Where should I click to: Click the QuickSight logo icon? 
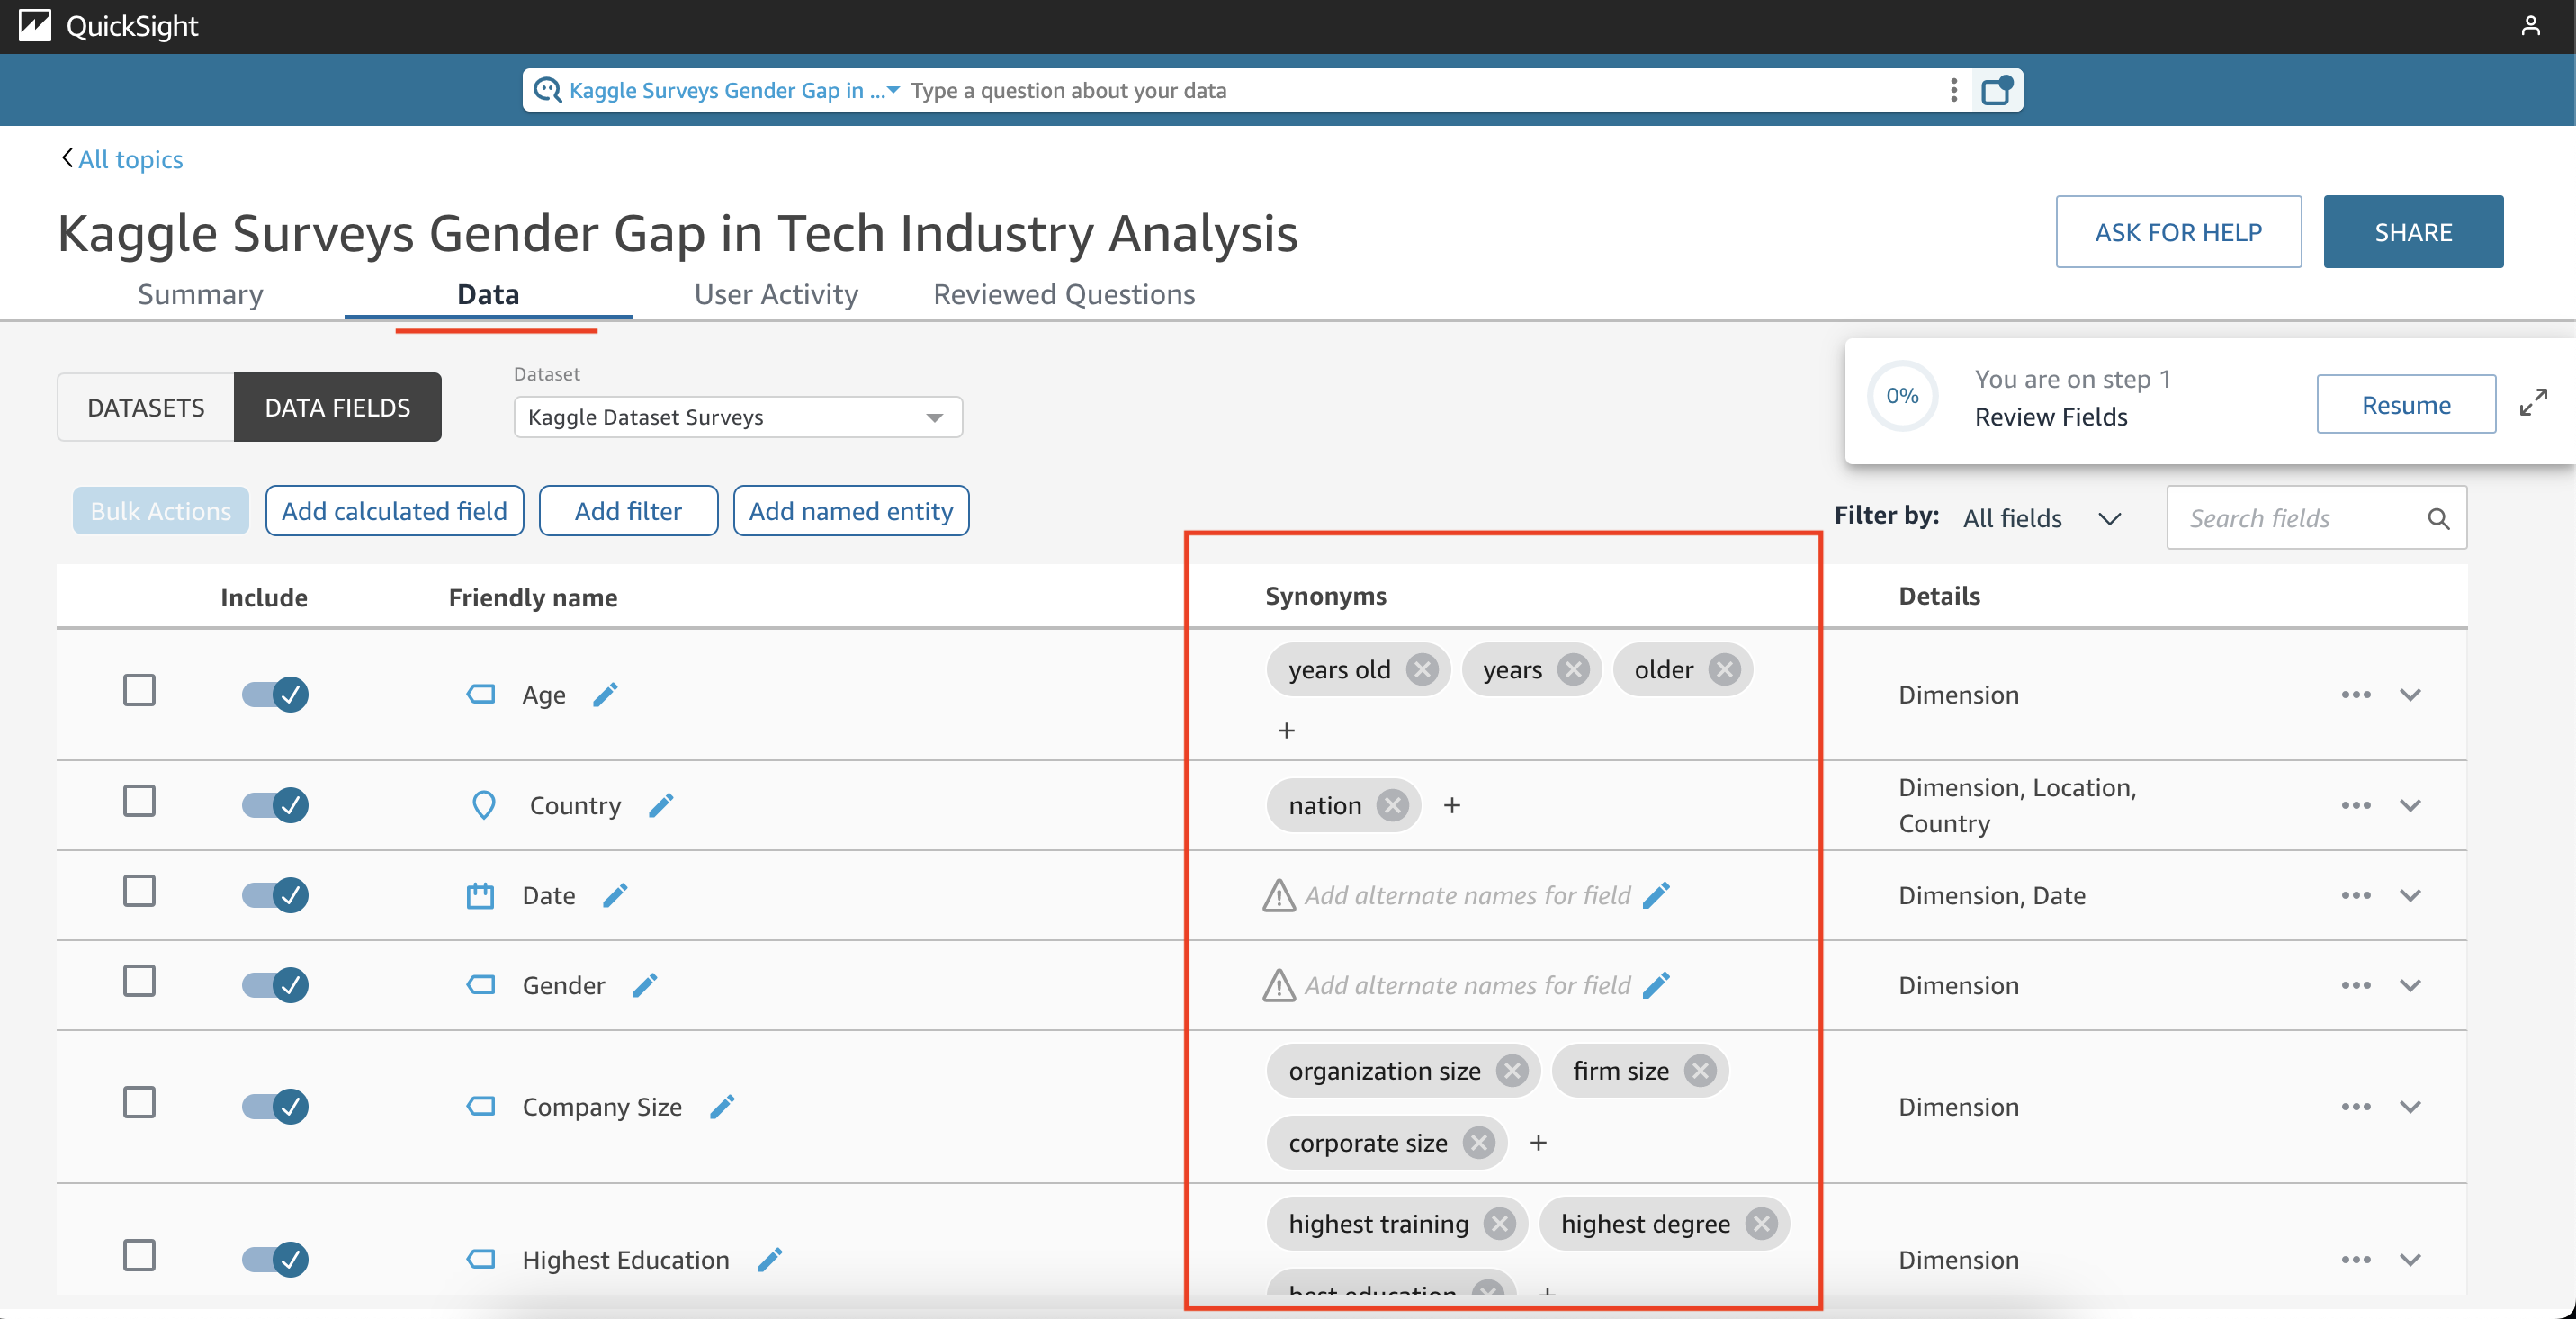35,26
